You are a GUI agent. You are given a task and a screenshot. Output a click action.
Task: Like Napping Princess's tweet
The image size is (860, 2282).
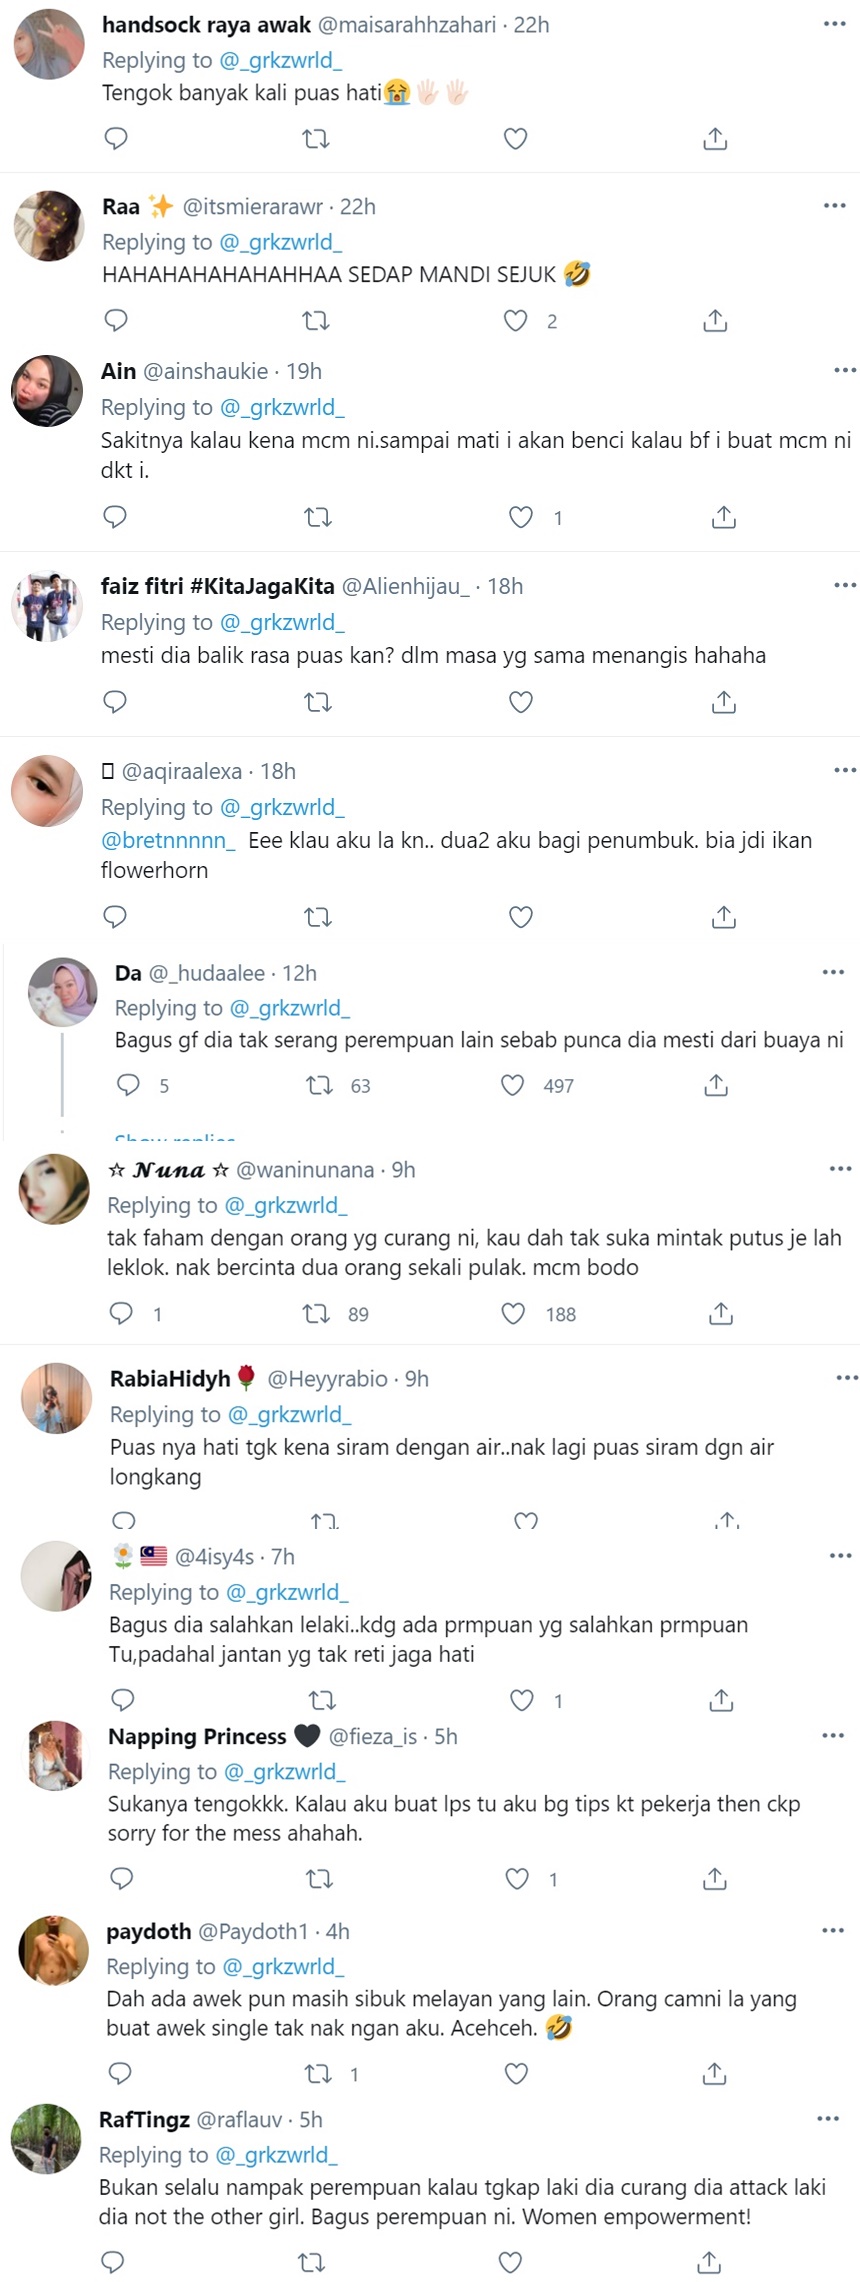coord(517,1878)
